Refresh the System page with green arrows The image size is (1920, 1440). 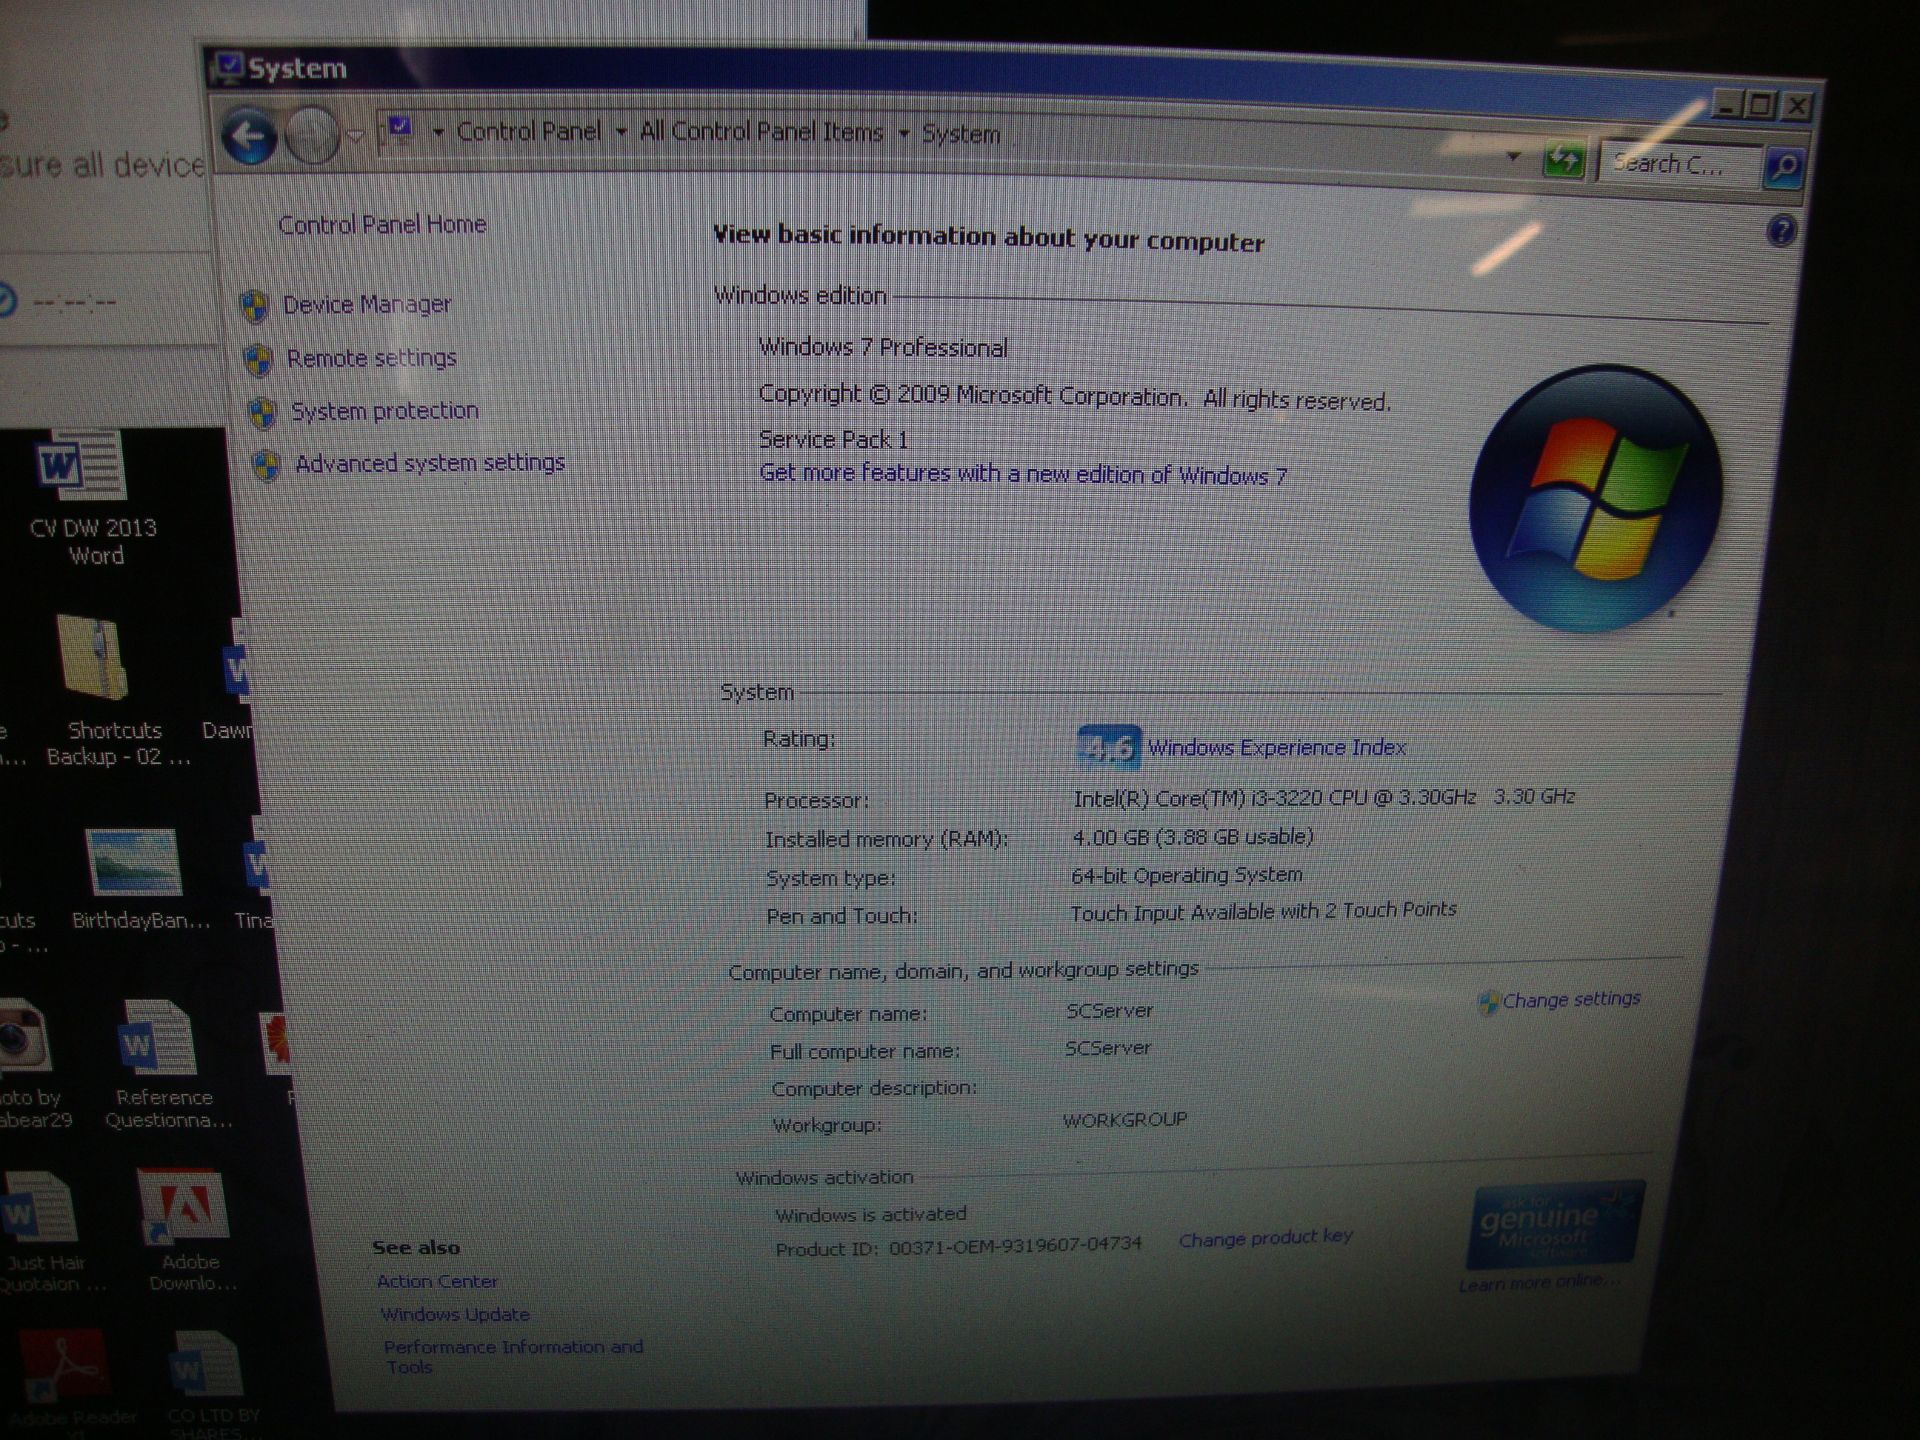pos(1563,161)
